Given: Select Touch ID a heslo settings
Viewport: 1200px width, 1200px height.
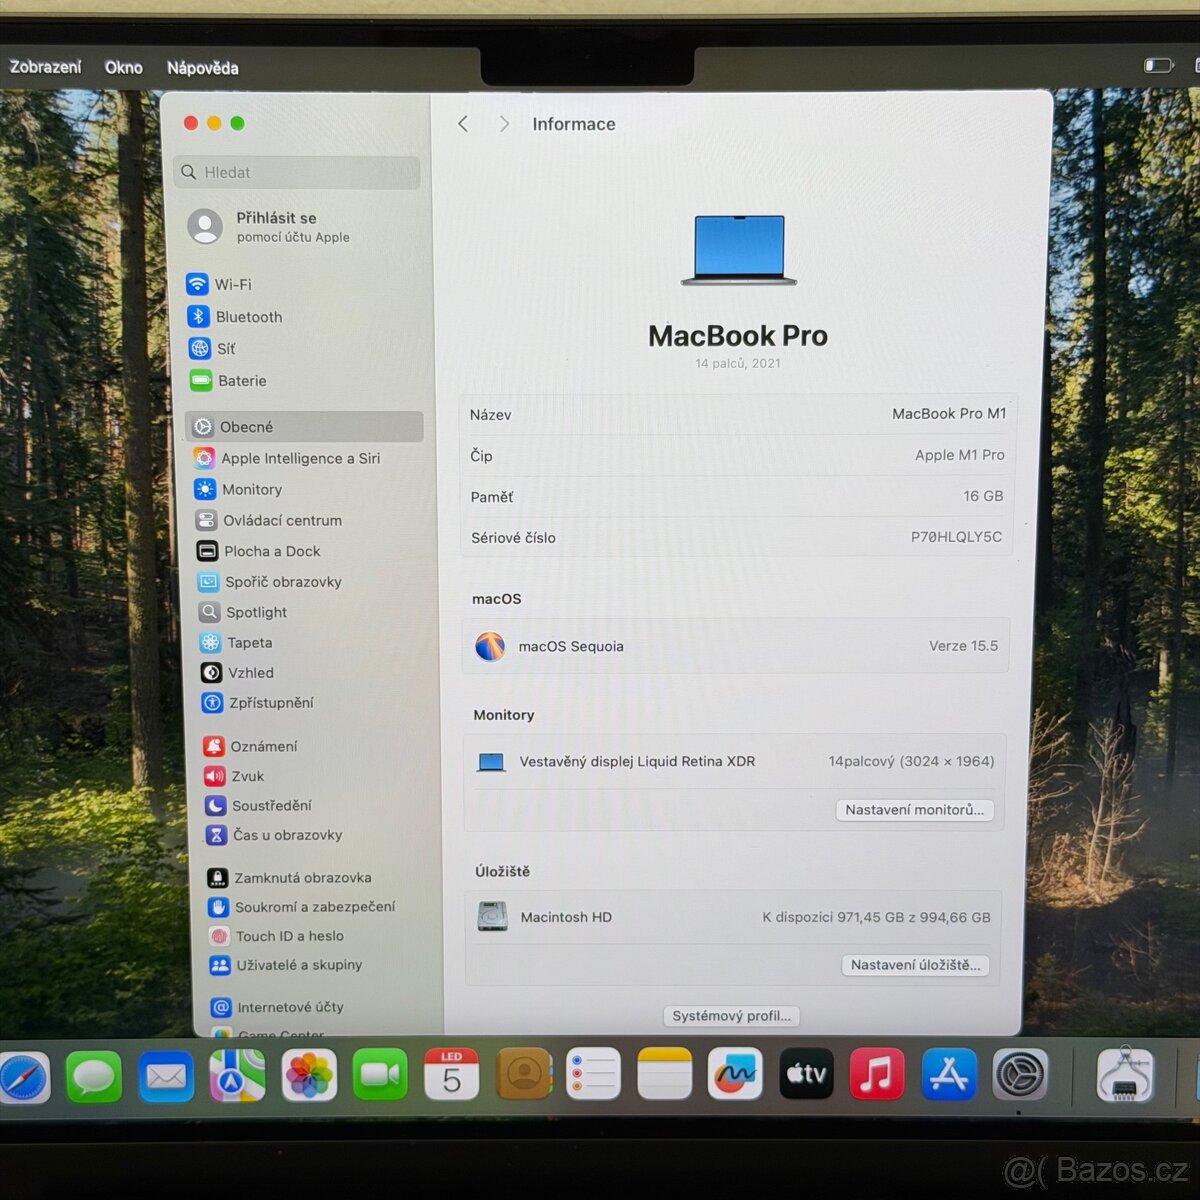Looking at the screenshot, I should 287,936.
